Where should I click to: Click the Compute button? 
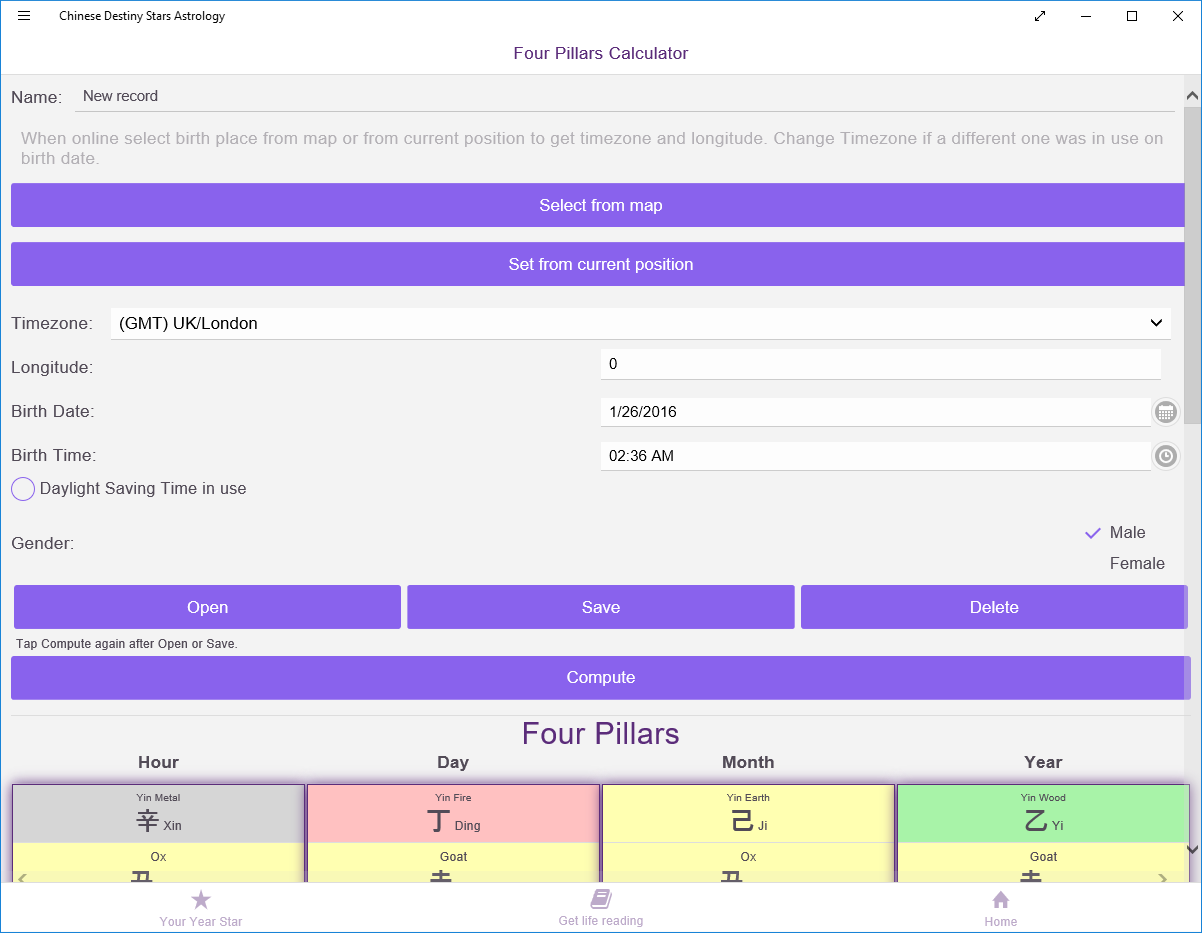tap(600, 678)
